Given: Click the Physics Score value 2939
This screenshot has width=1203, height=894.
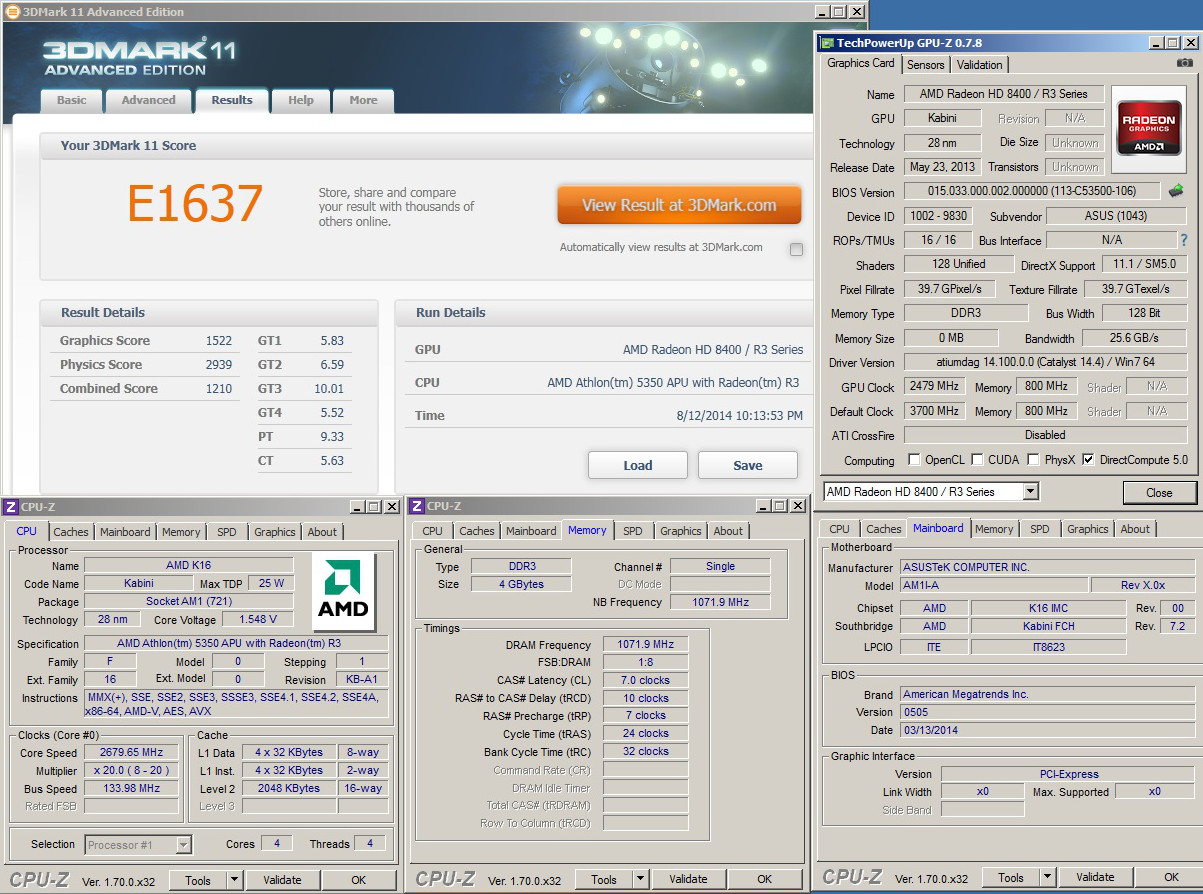Looking at the screenshot, I should [x=219, y=365].
